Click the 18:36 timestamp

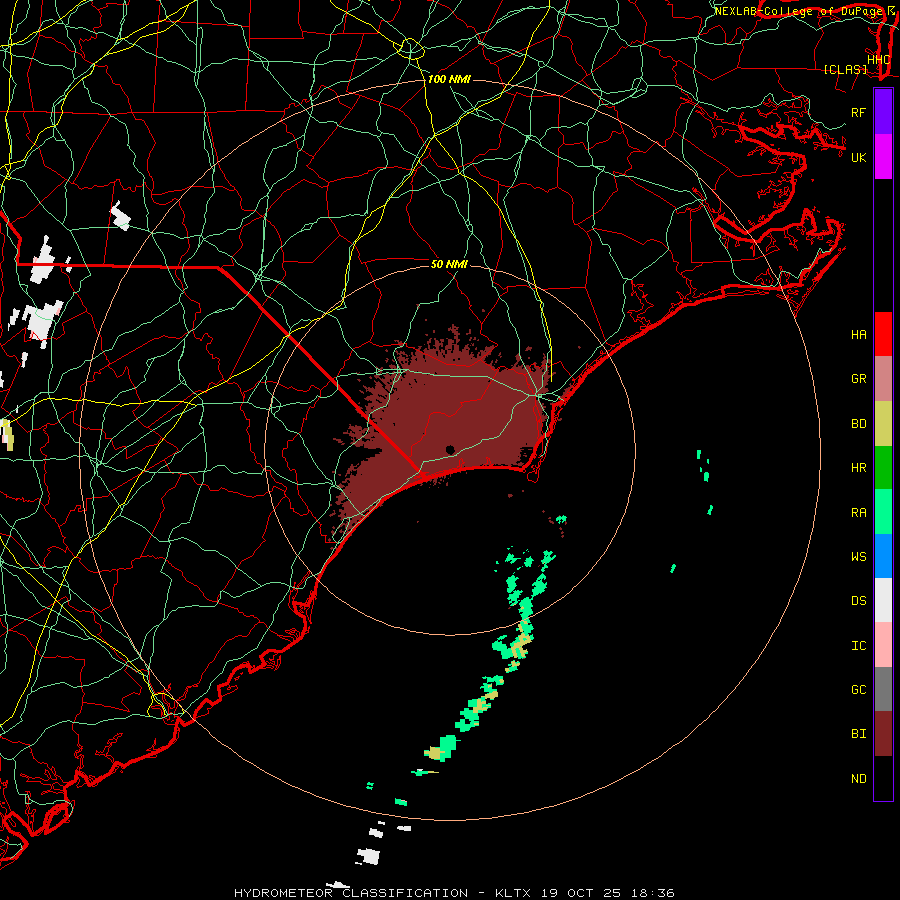point(653,893)
